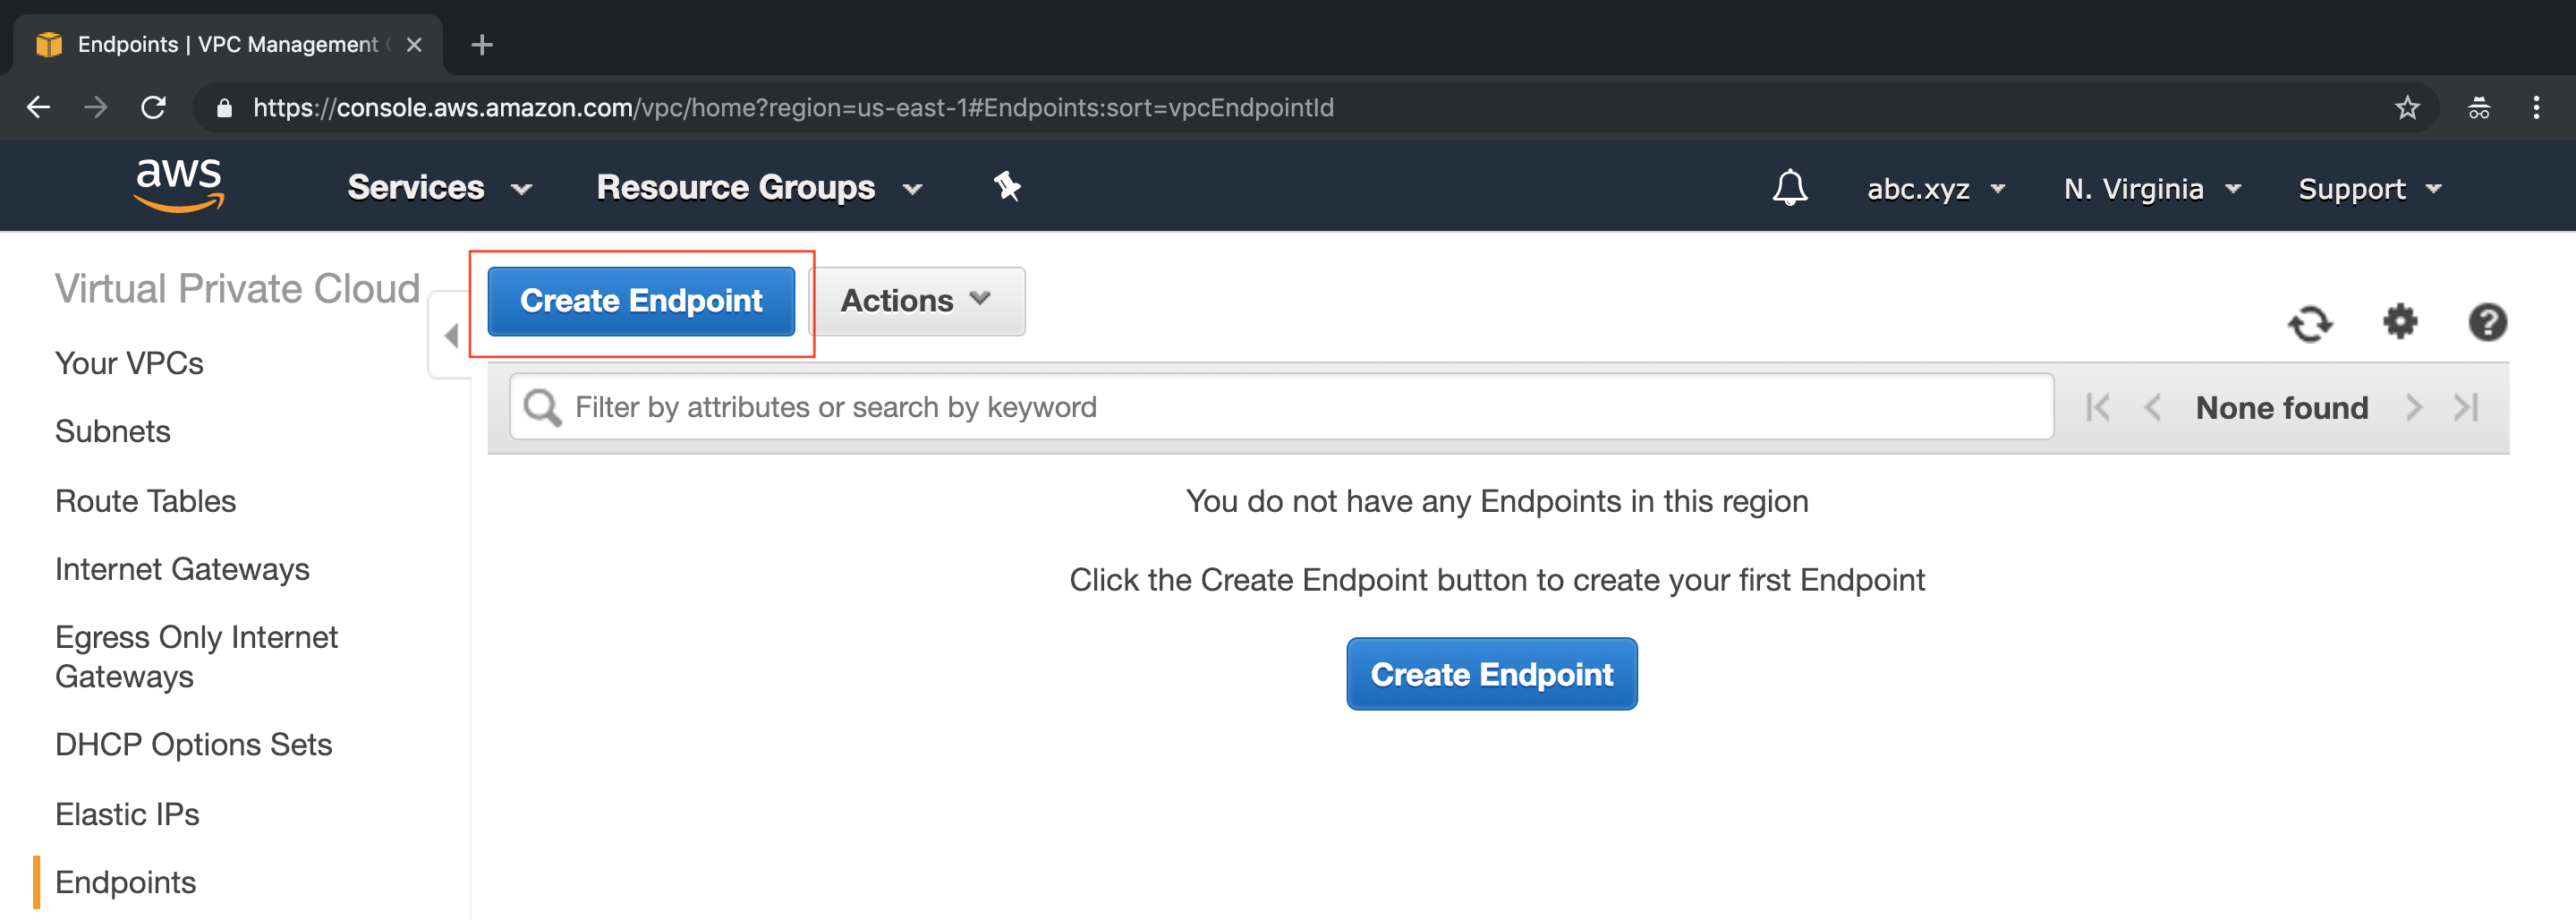Open the Subnets sidebar page
This screenshot has height=920, width=2576.
point(113,431)
